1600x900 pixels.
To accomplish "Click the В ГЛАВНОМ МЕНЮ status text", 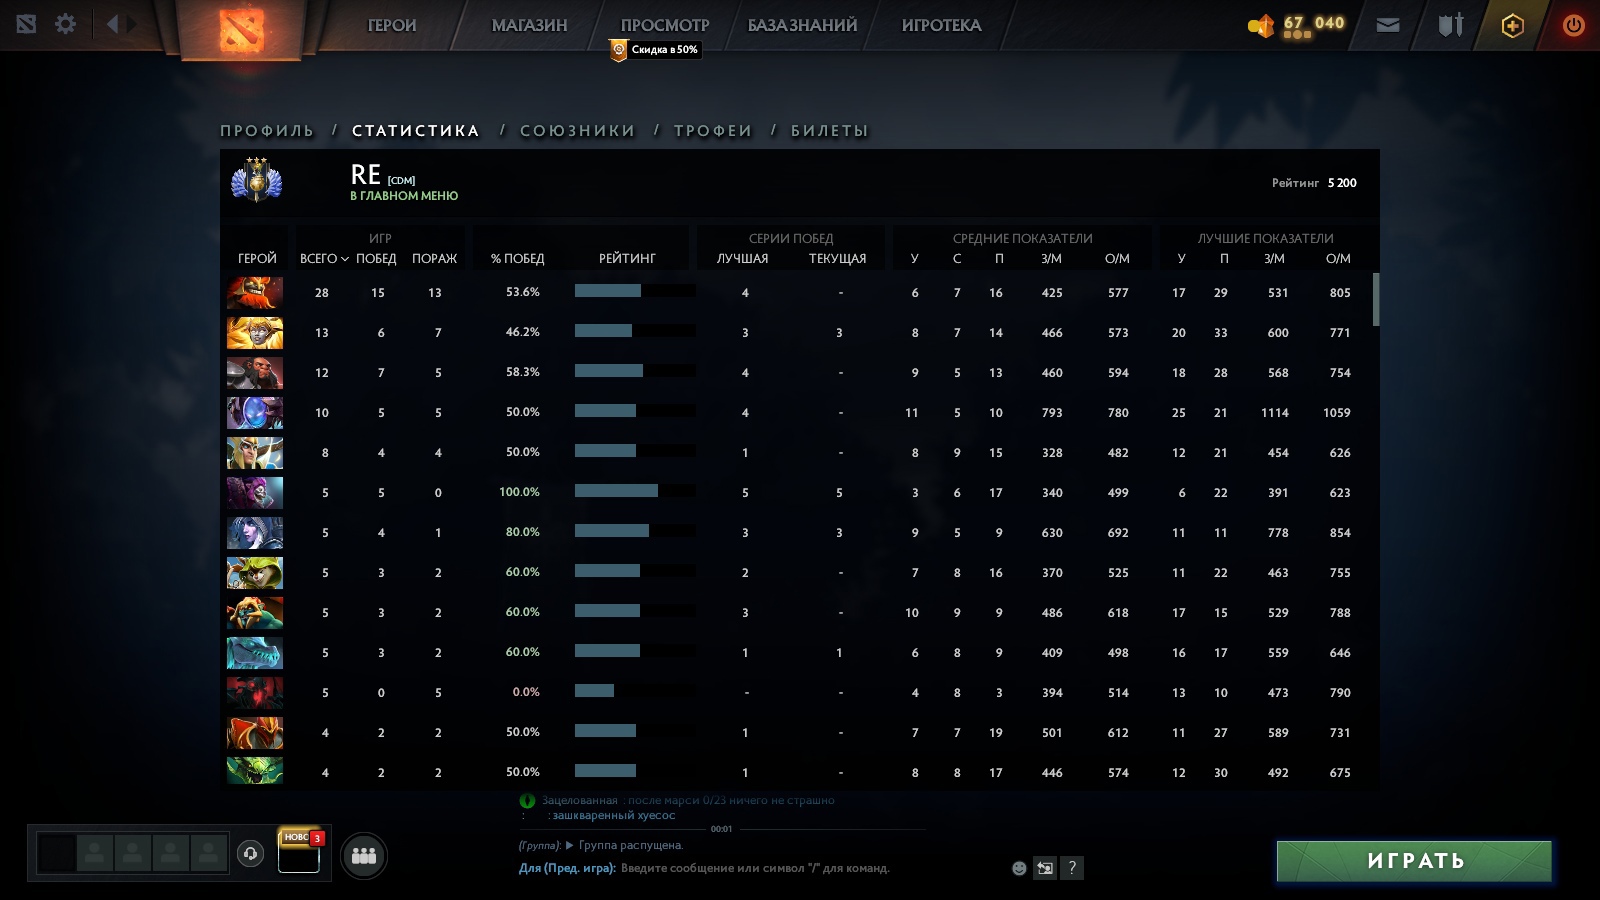I will (404, 196).
